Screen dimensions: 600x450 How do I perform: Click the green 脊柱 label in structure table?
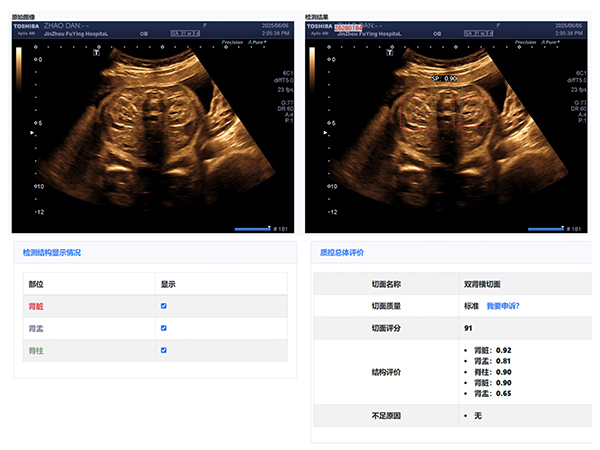pyautogui.click(x=35, y=350)
